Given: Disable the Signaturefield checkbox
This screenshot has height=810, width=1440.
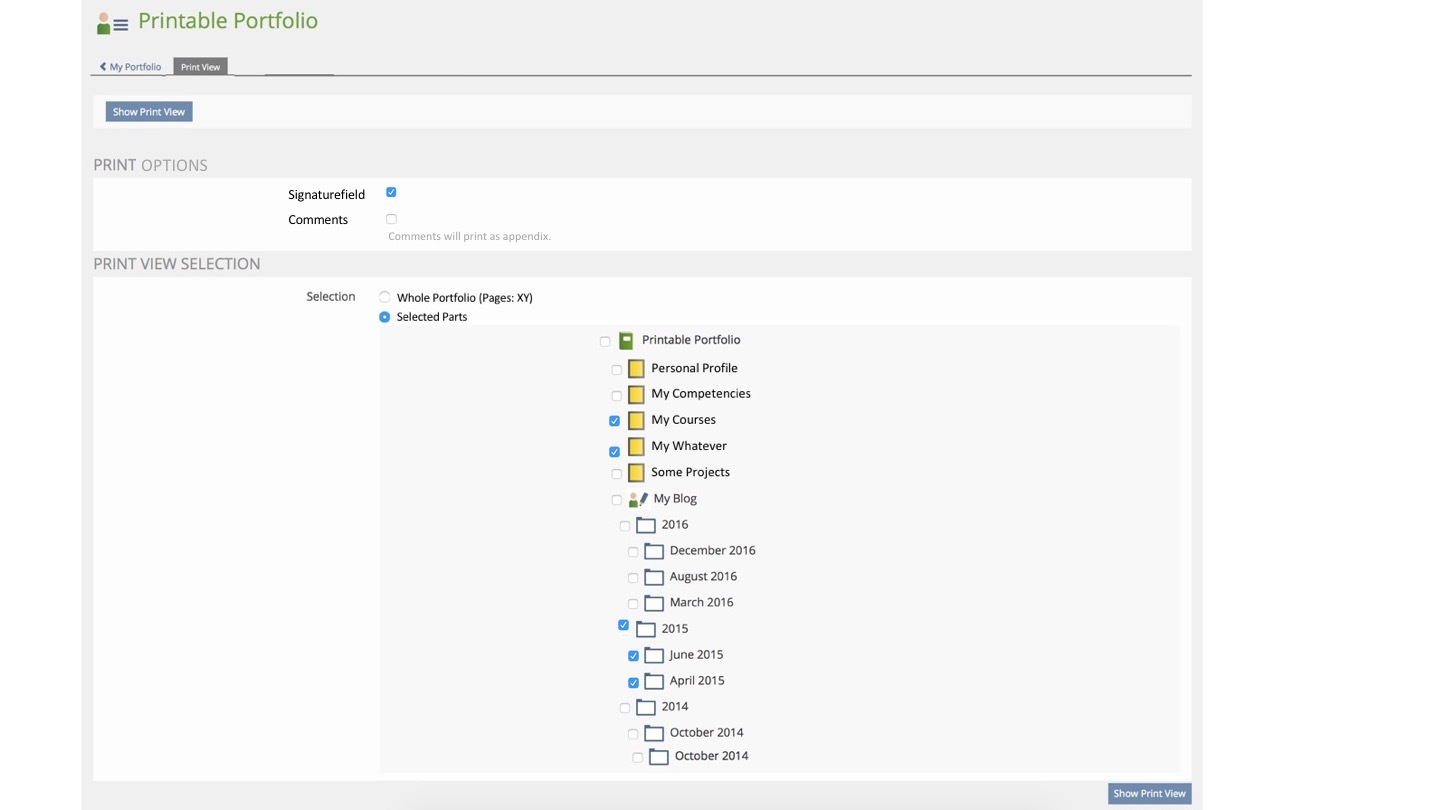Looking at the screenshot, I should pos(391,192).
